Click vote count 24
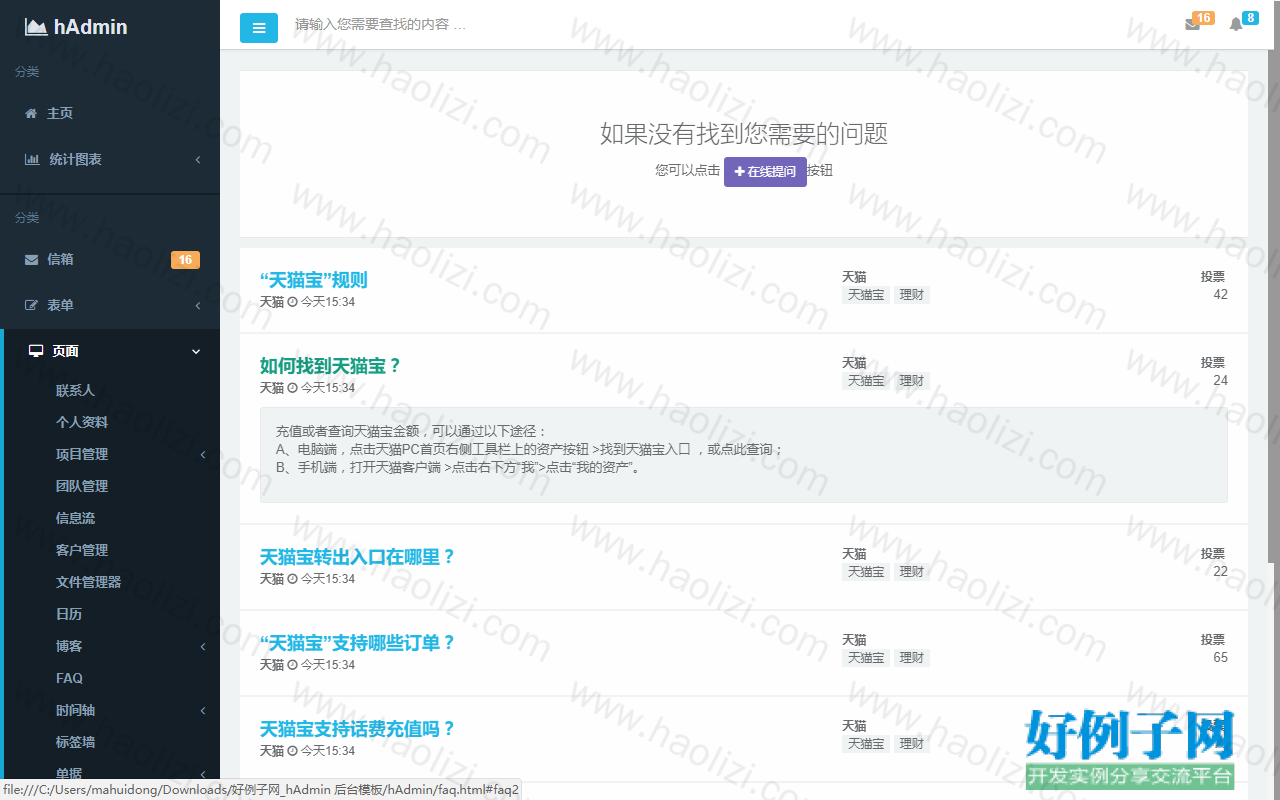This screenshot has height=800, width=1280. click(1220, 381)
